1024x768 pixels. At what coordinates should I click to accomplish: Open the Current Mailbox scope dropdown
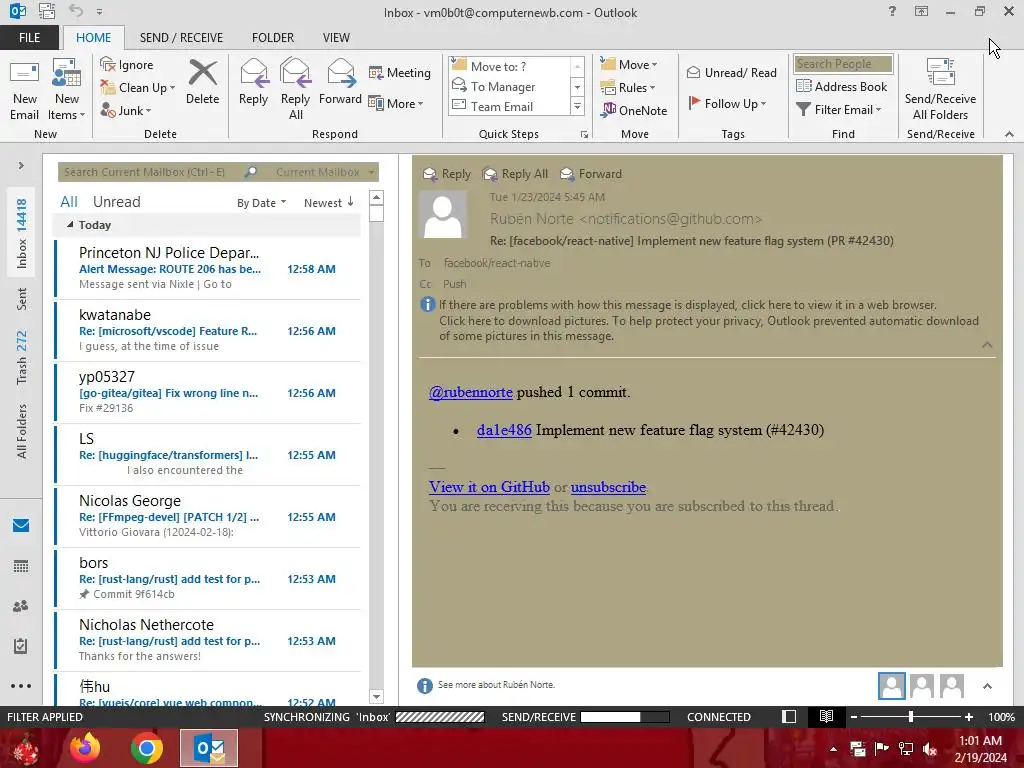pyautogui.click(x=325, y=172)
